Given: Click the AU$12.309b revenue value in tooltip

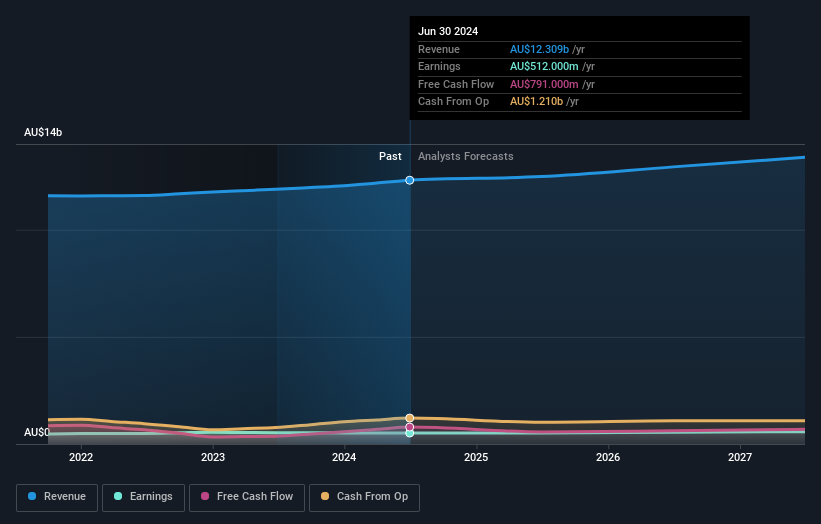Looking at the screenshot, I should (x=539, y=49).
